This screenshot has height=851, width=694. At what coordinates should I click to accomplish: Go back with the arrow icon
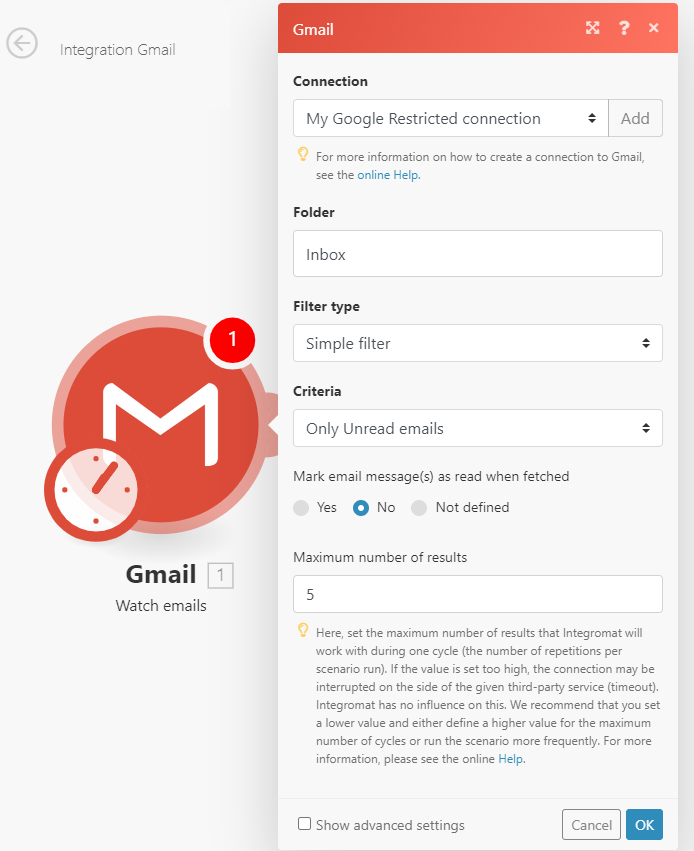click(22, 43)
